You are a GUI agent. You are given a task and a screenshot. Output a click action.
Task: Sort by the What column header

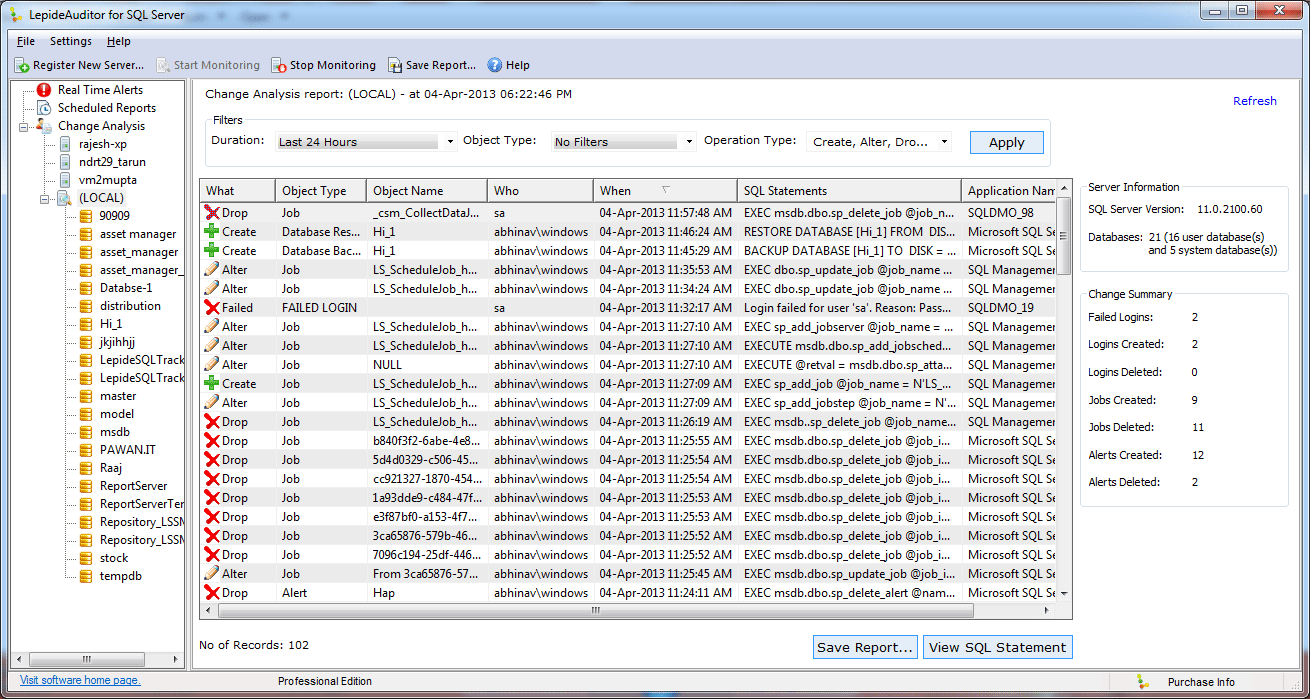pos(238,190)
